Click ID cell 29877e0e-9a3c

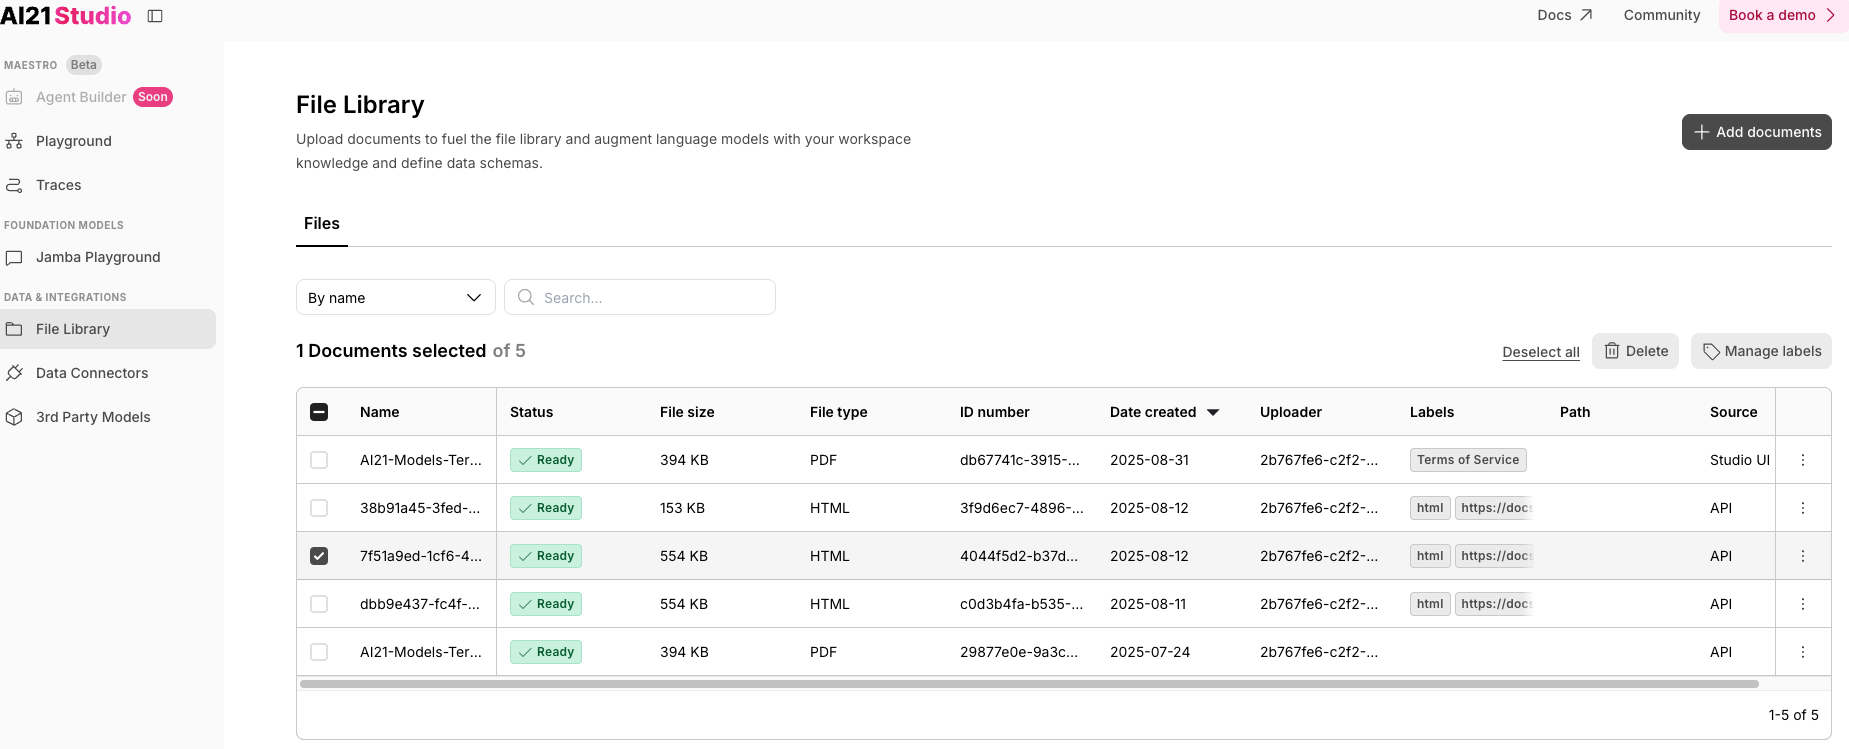point(1019,652)
